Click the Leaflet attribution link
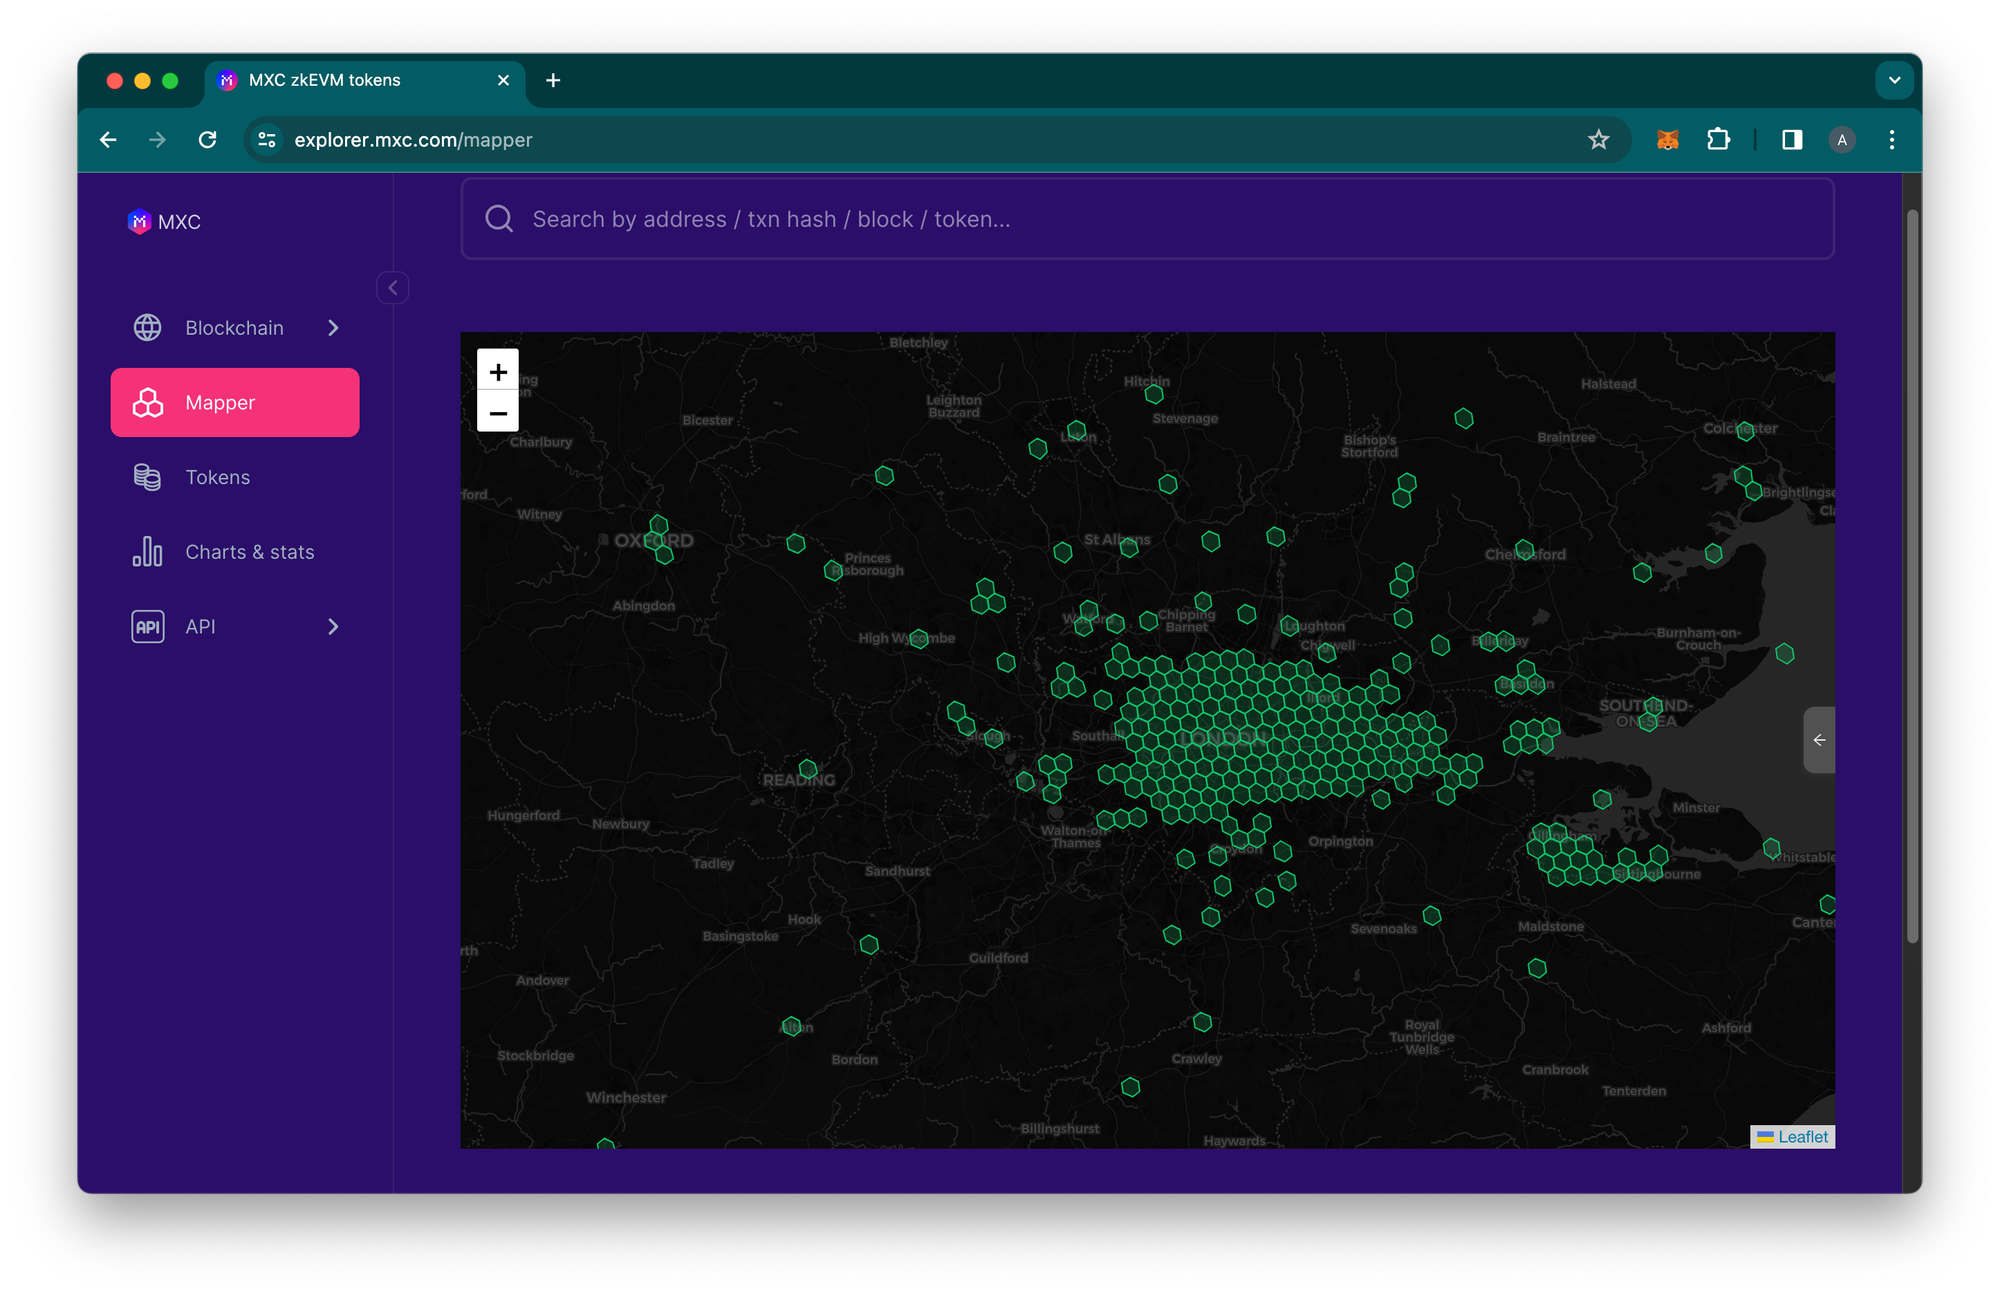The height and width of the screenshot is (1296, 2000). [x=1802, y=1137]
